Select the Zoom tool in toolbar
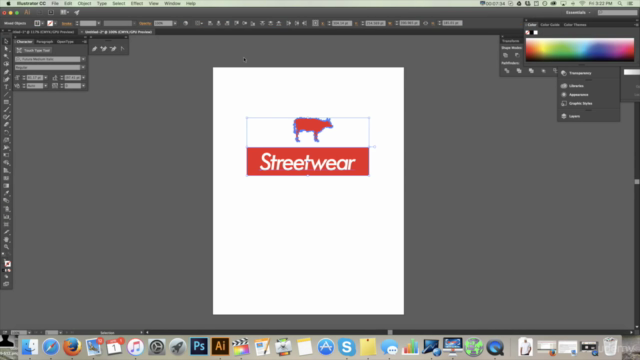 (6, 247)
